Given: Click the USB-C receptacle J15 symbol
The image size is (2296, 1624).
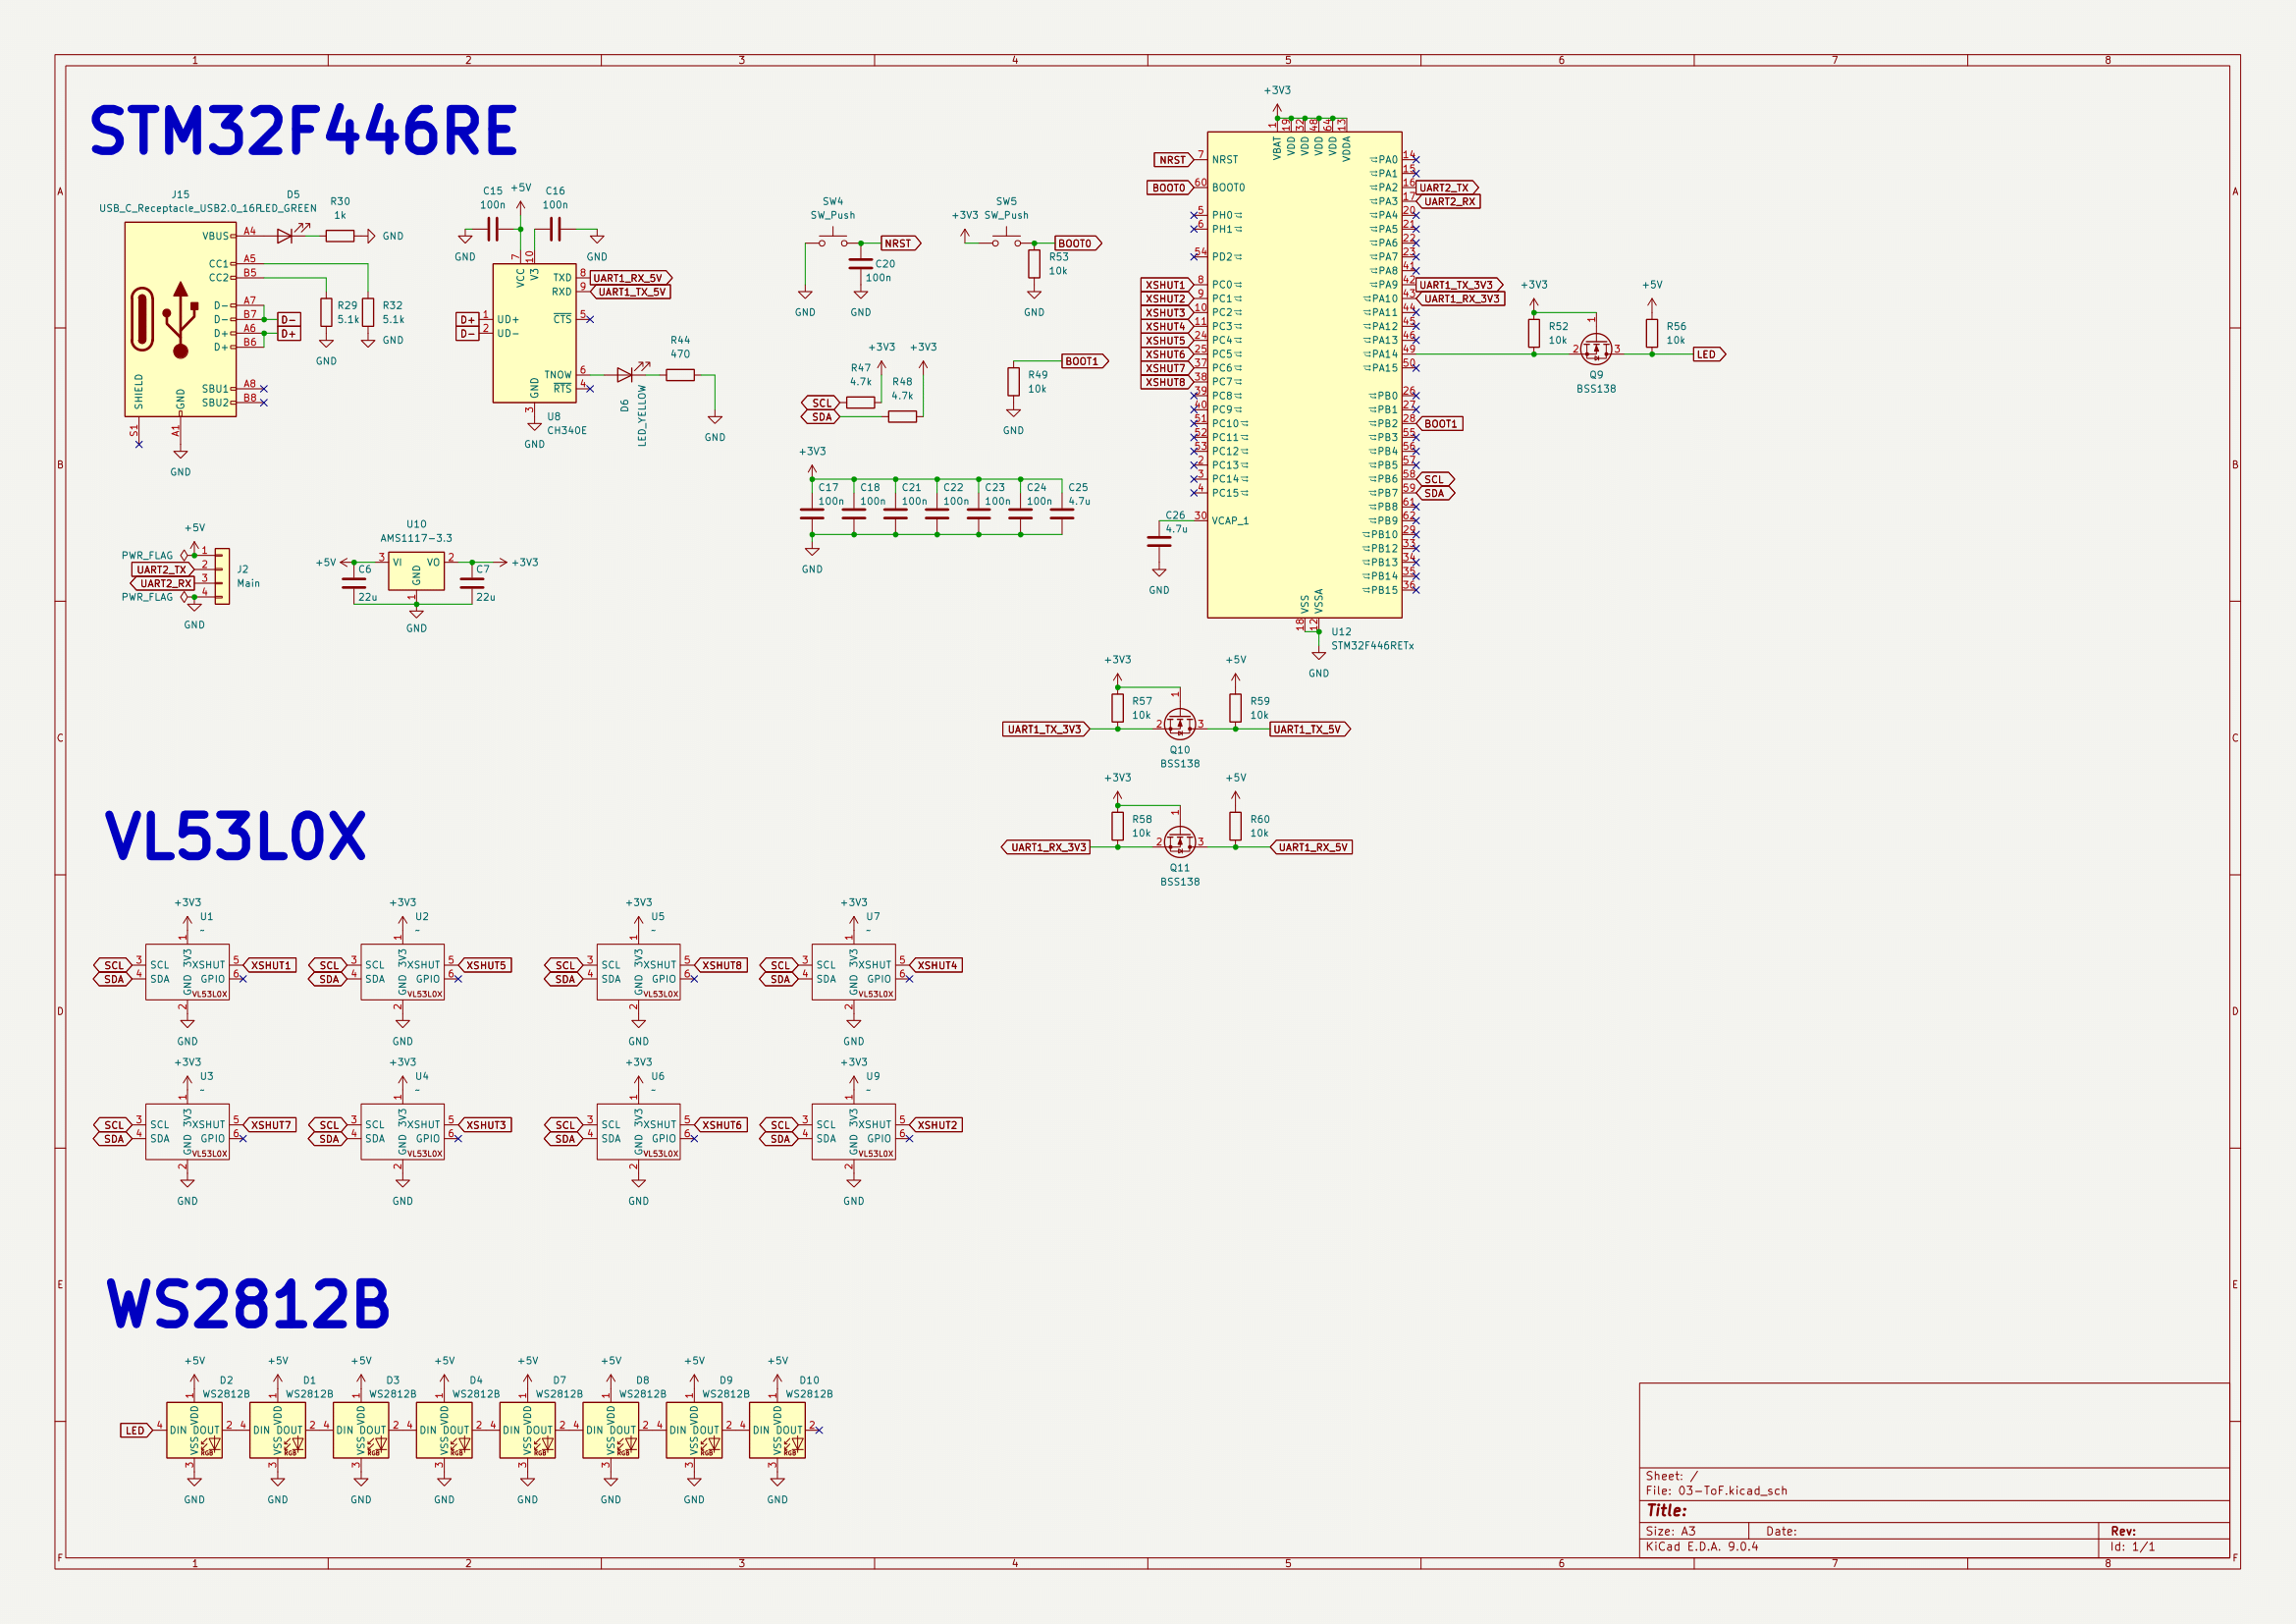Looking at the screenshot, I should pos(180,319).
